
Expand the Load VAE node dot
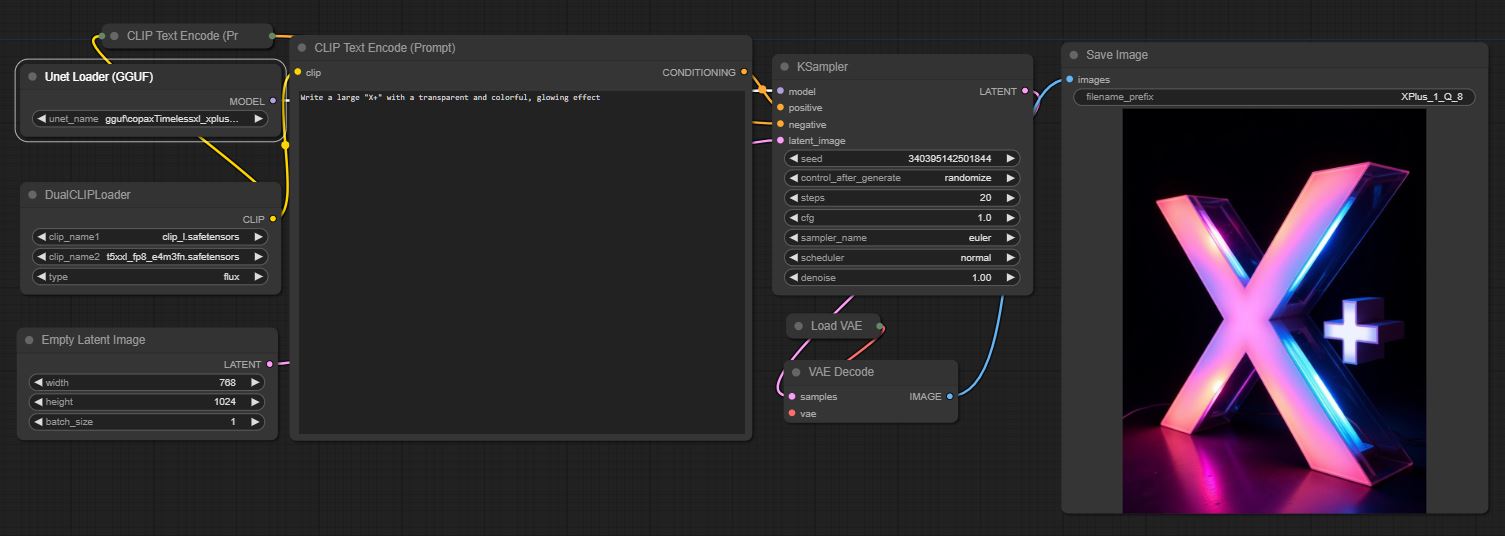(799, 326)
